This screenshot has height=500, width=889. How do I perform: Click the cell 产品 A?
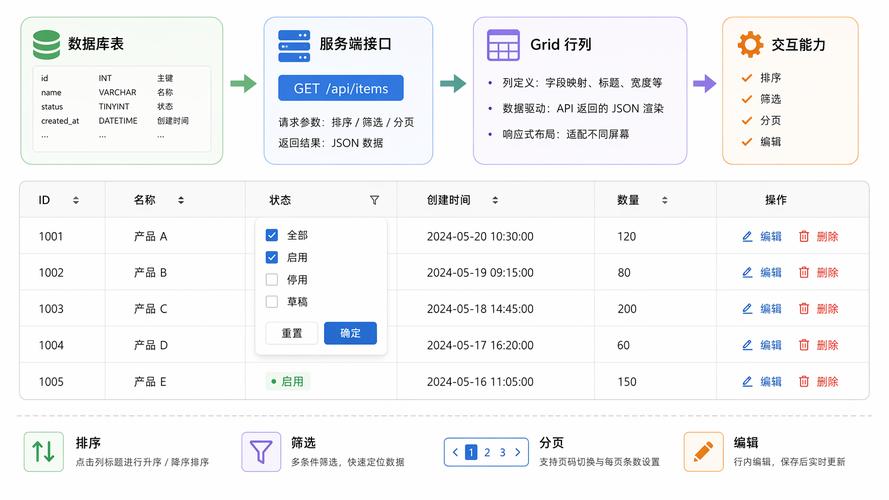pyautogui.click(x=150, y=236)
